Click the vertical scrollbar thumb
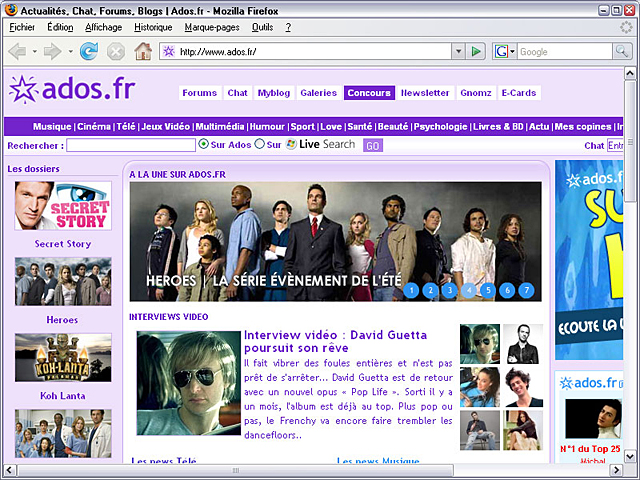This screenshot has height=480, width=640. click(630, 141)
